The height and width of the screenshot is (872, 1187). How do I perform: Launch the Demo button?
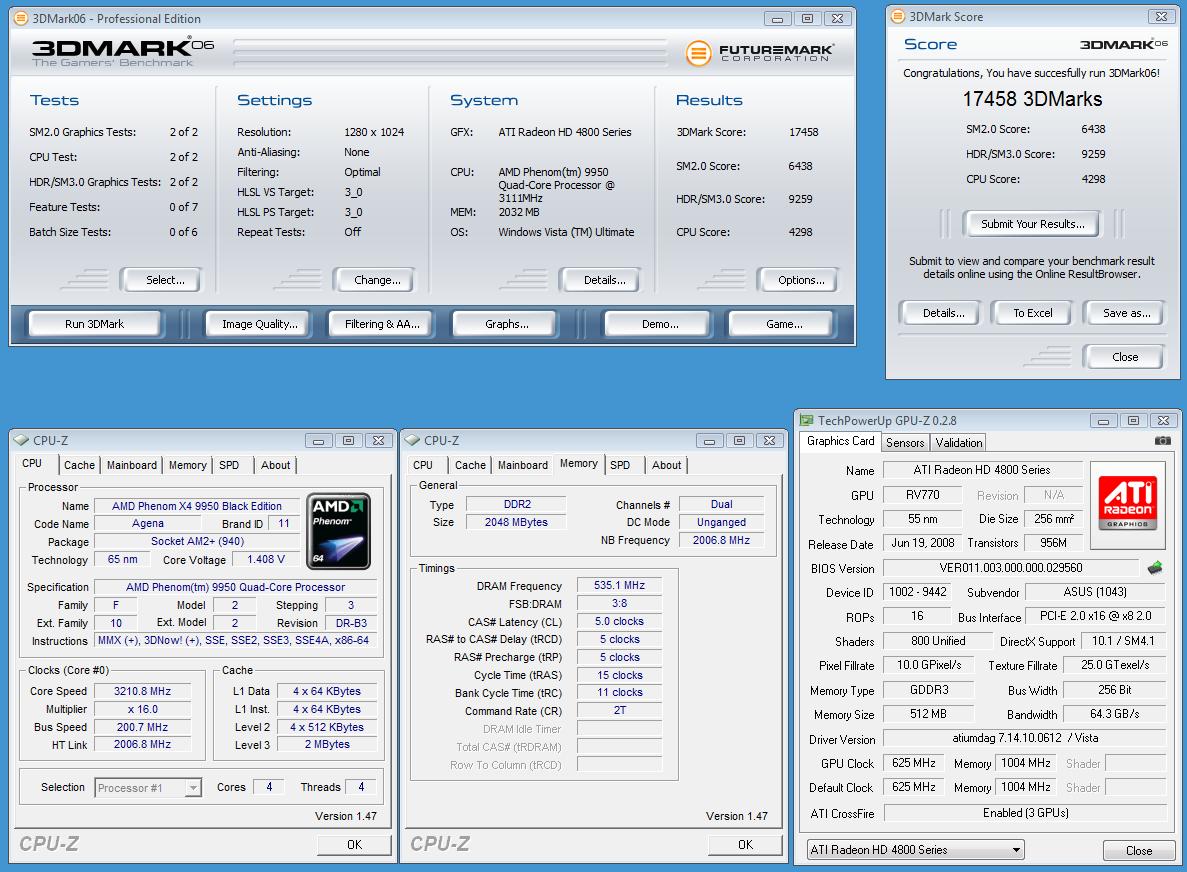click(660, 324)
